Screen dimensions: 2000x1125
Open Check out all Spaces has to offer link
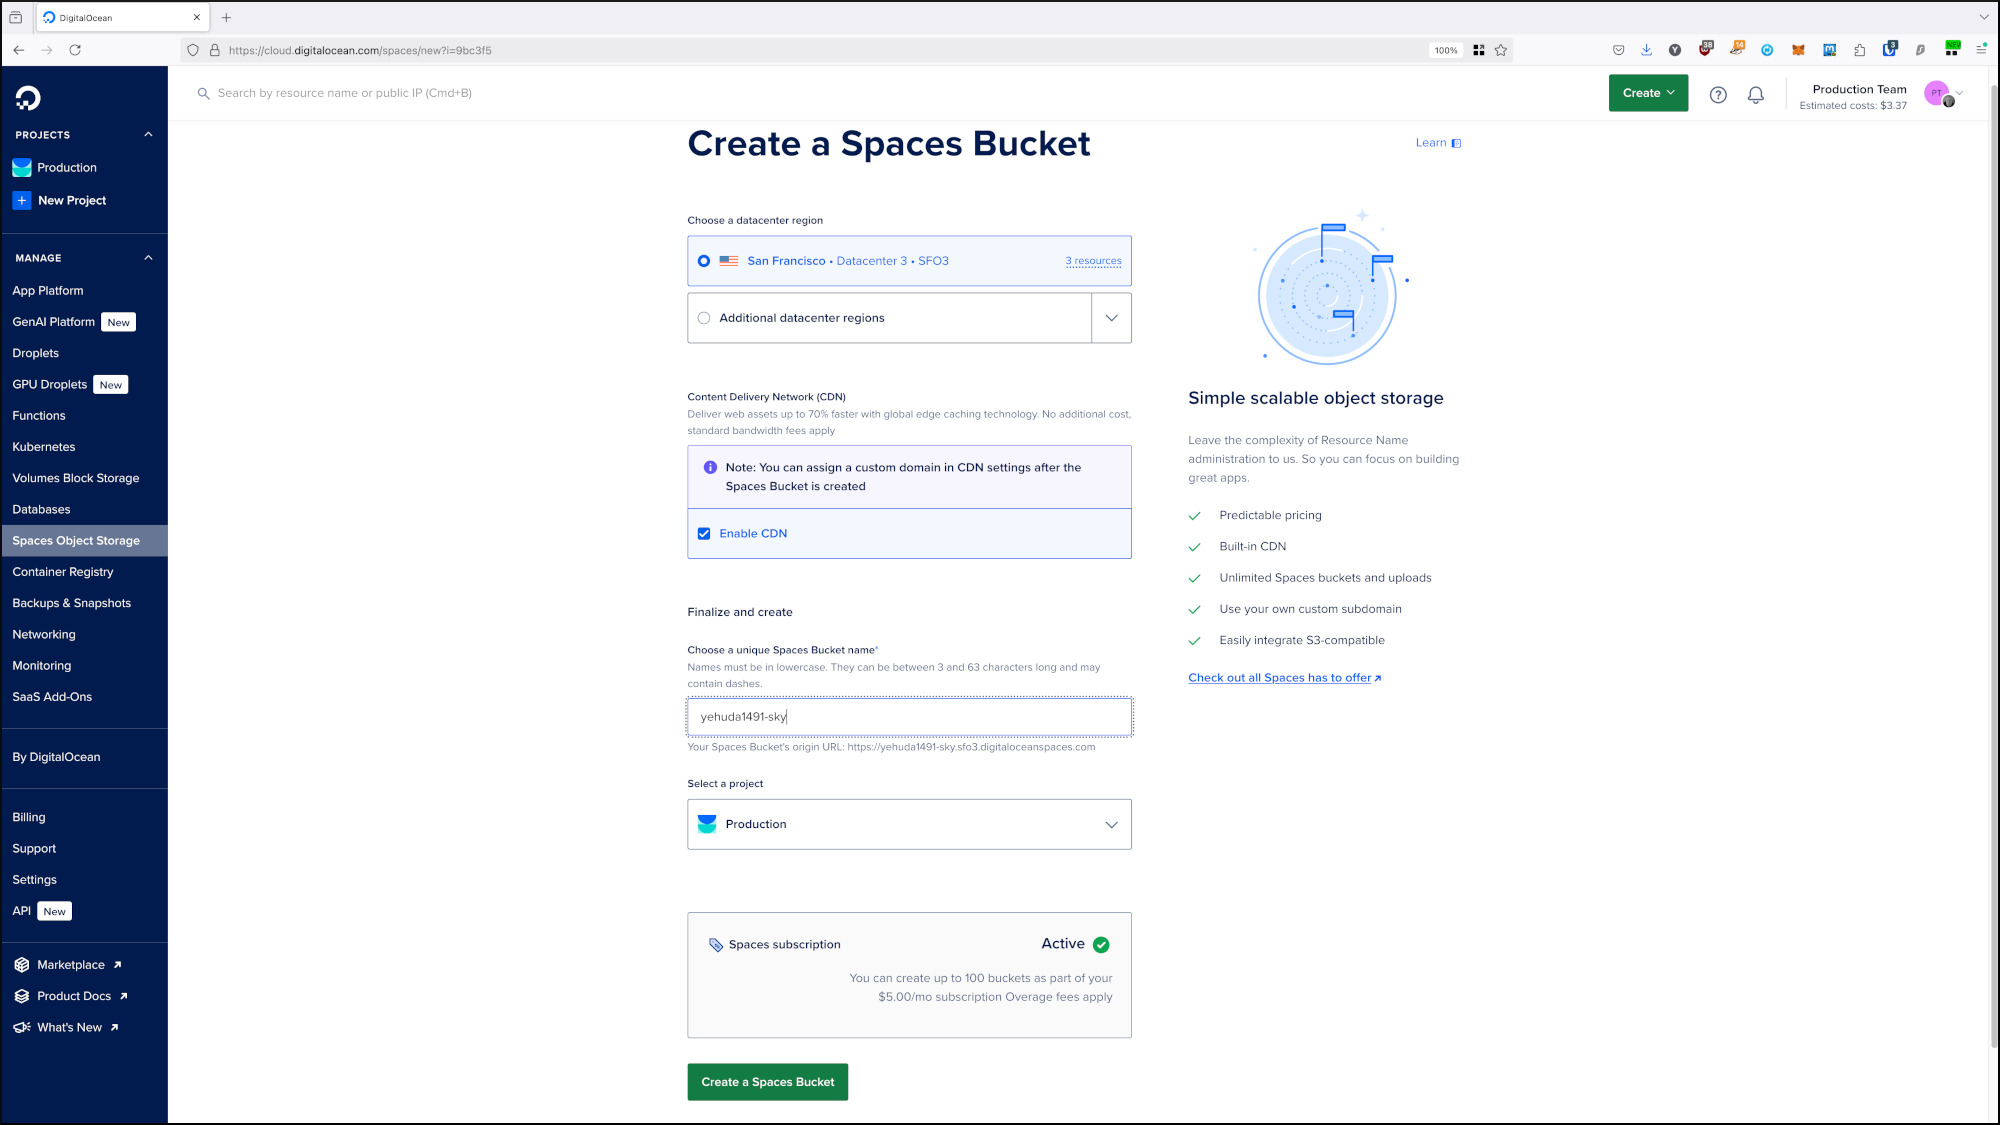1284,678
